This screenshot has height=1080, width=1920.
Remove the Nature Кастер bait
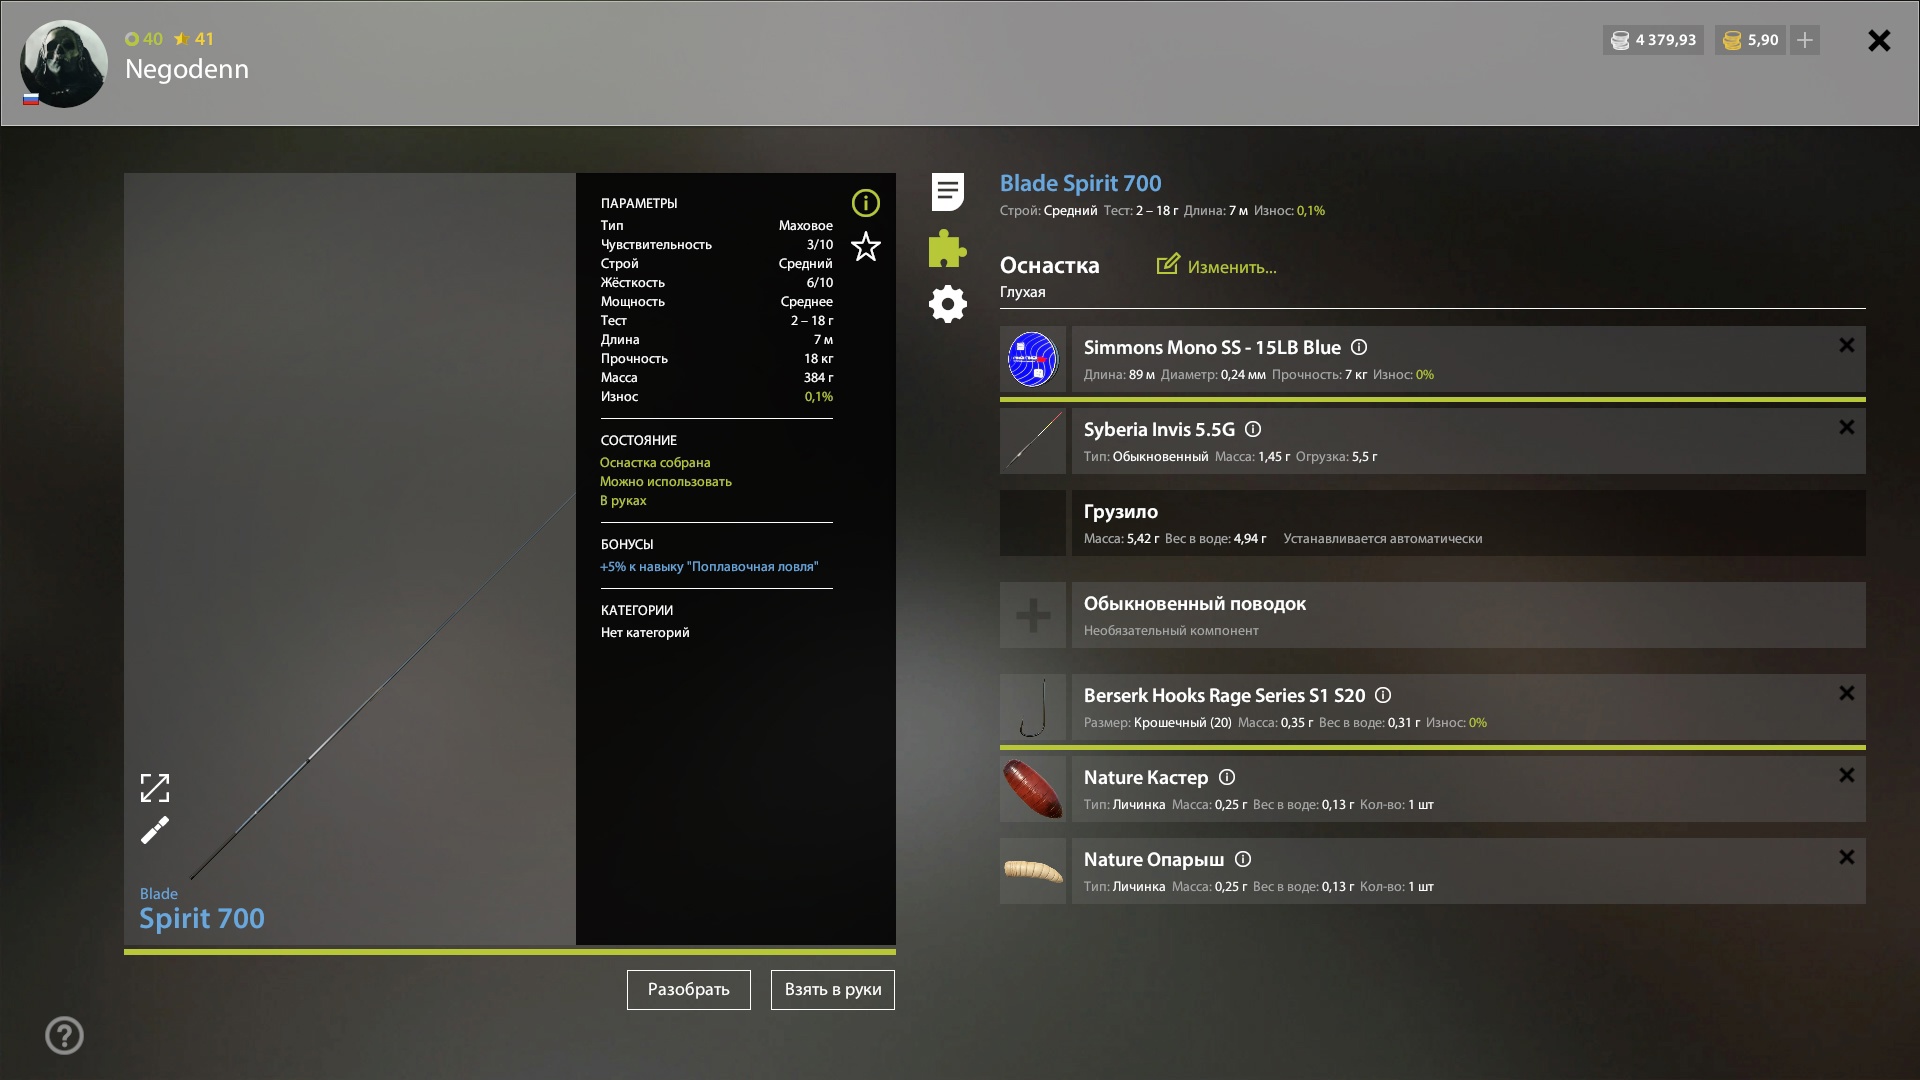(1846, 775)
